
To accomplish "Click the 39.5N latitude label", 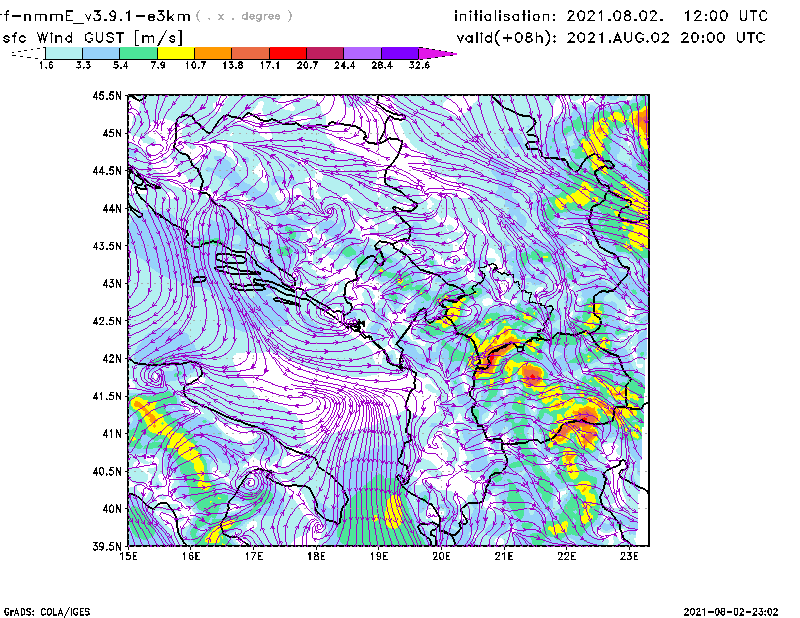I will (x=107, y=546).
